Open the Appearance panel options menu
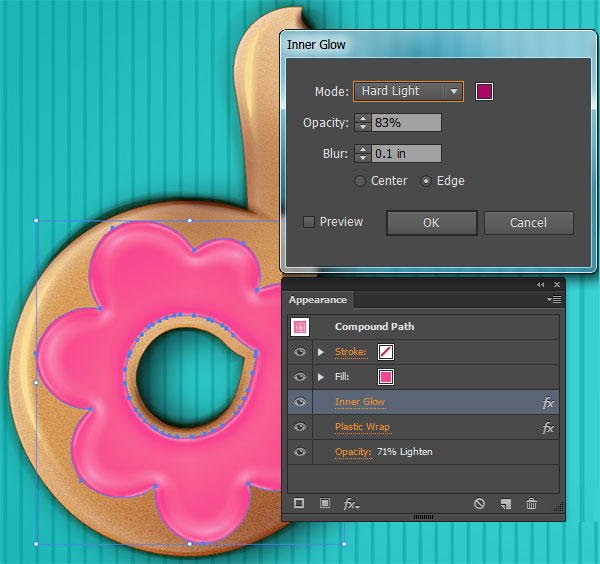 point(555,299)
